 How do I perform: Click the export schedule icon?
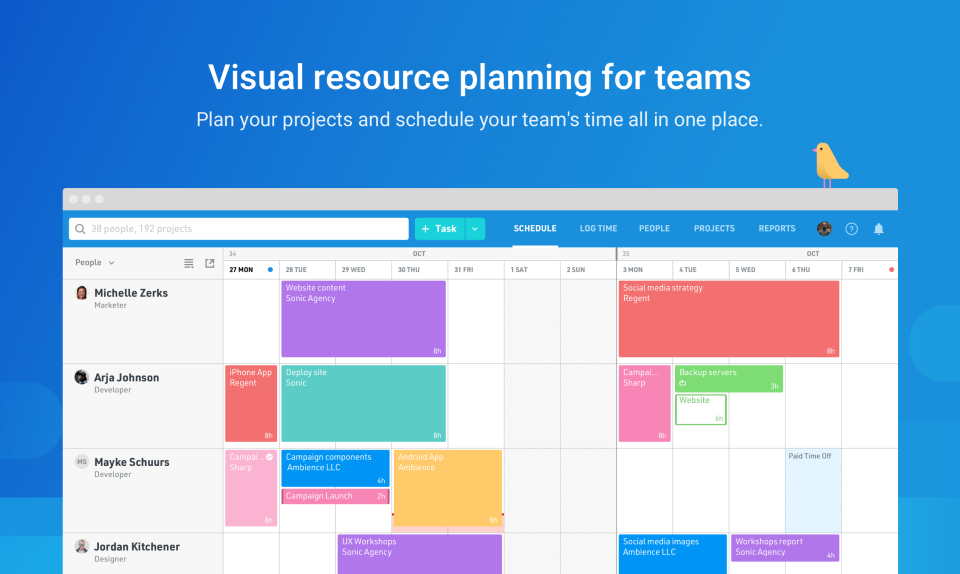tap(210, 263)
